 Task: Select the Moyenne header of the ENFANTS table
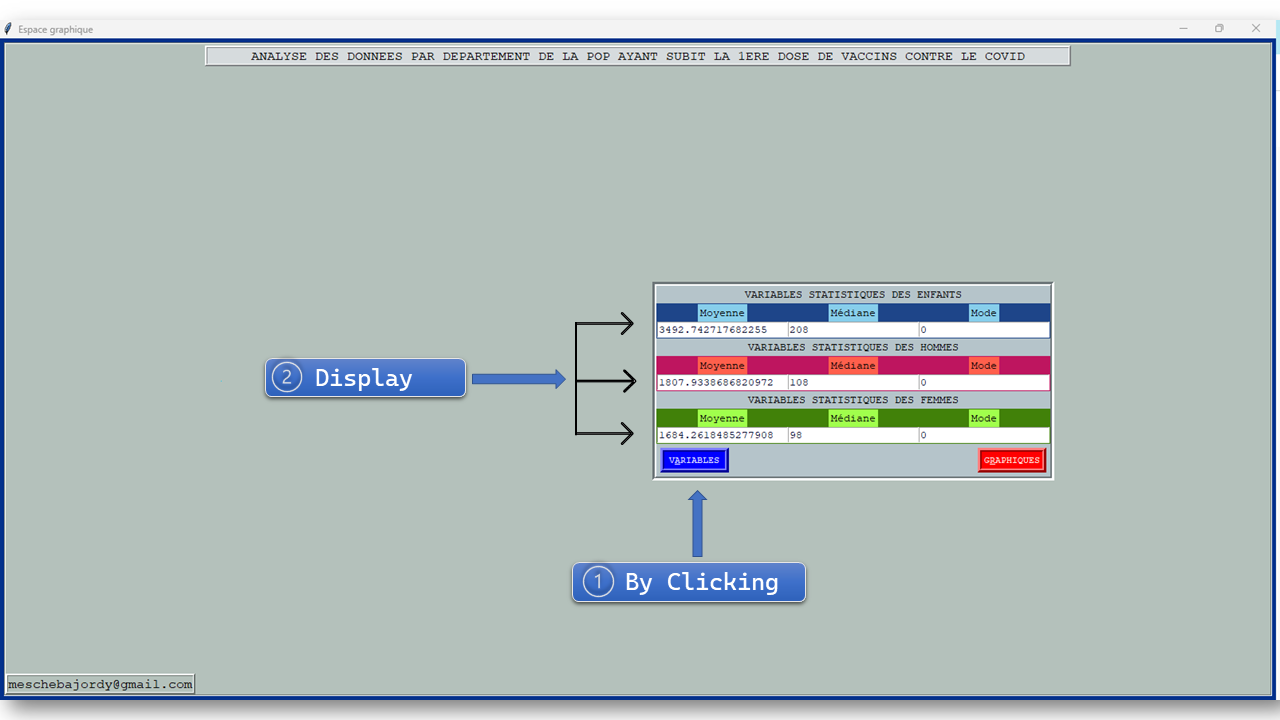click(721, 312)
